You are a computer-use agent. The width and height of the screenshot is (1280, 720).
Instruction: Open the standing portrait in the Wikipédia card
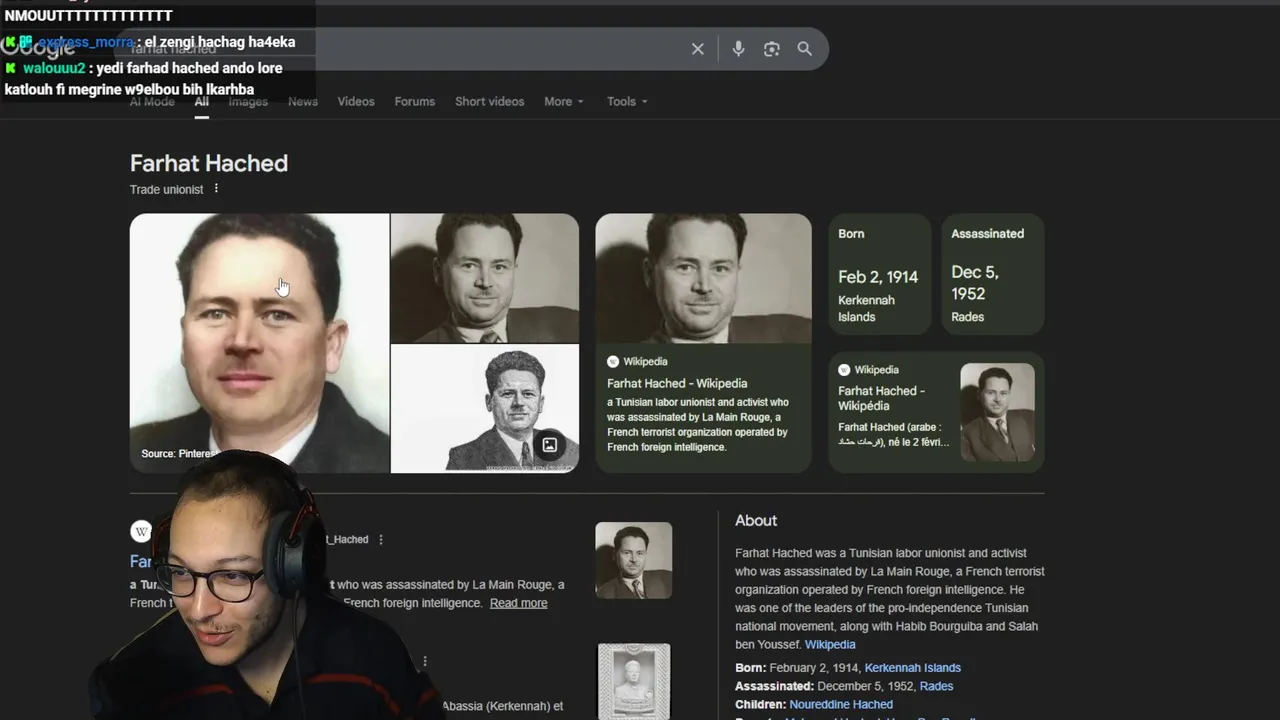tap(997, 412)
